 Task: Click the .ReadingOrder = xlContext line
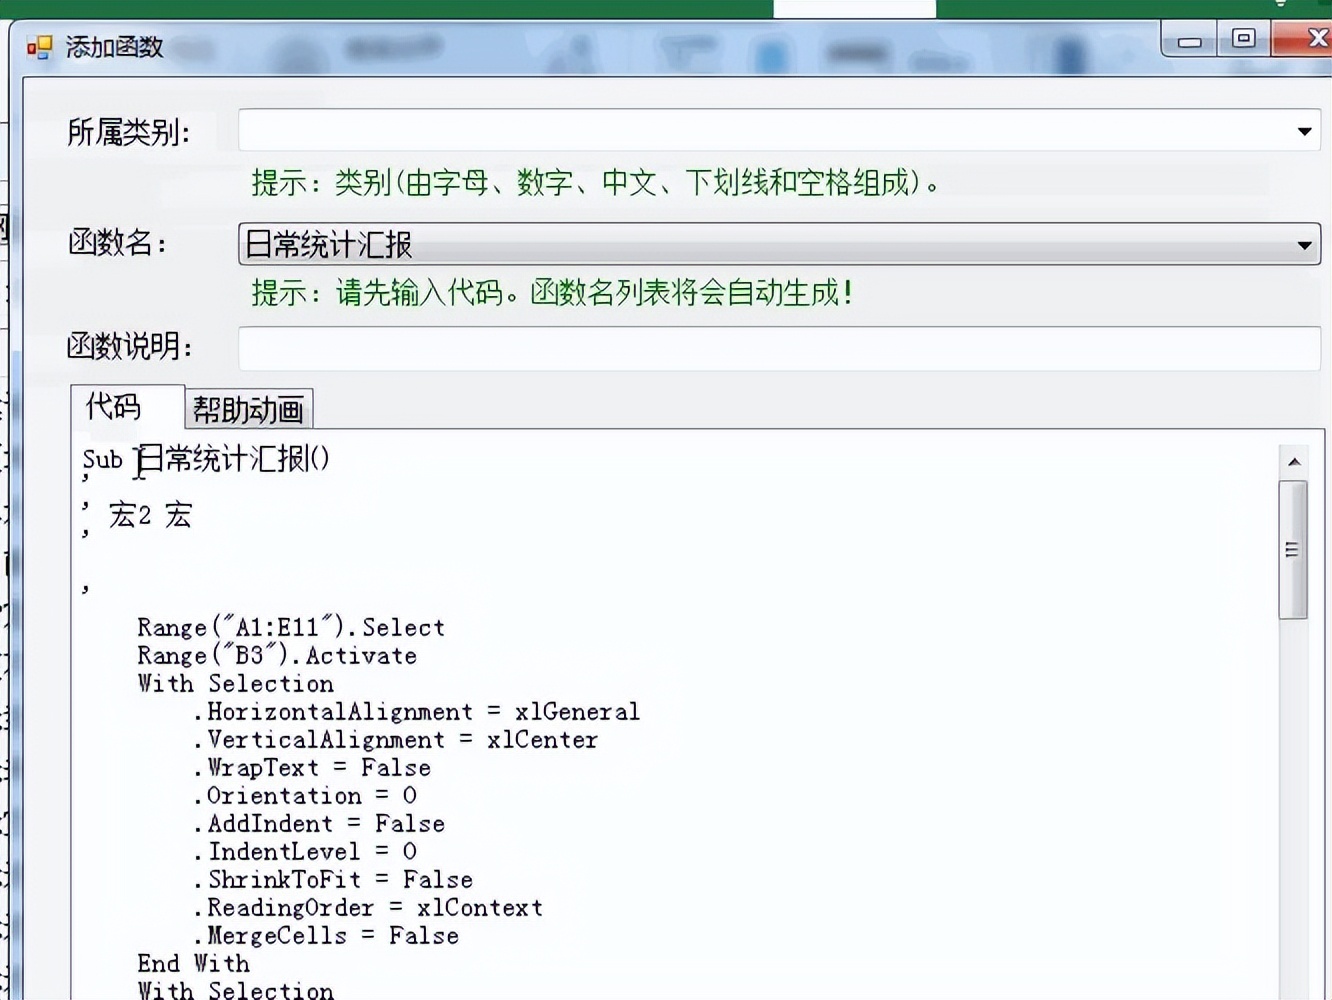point(340,907)
